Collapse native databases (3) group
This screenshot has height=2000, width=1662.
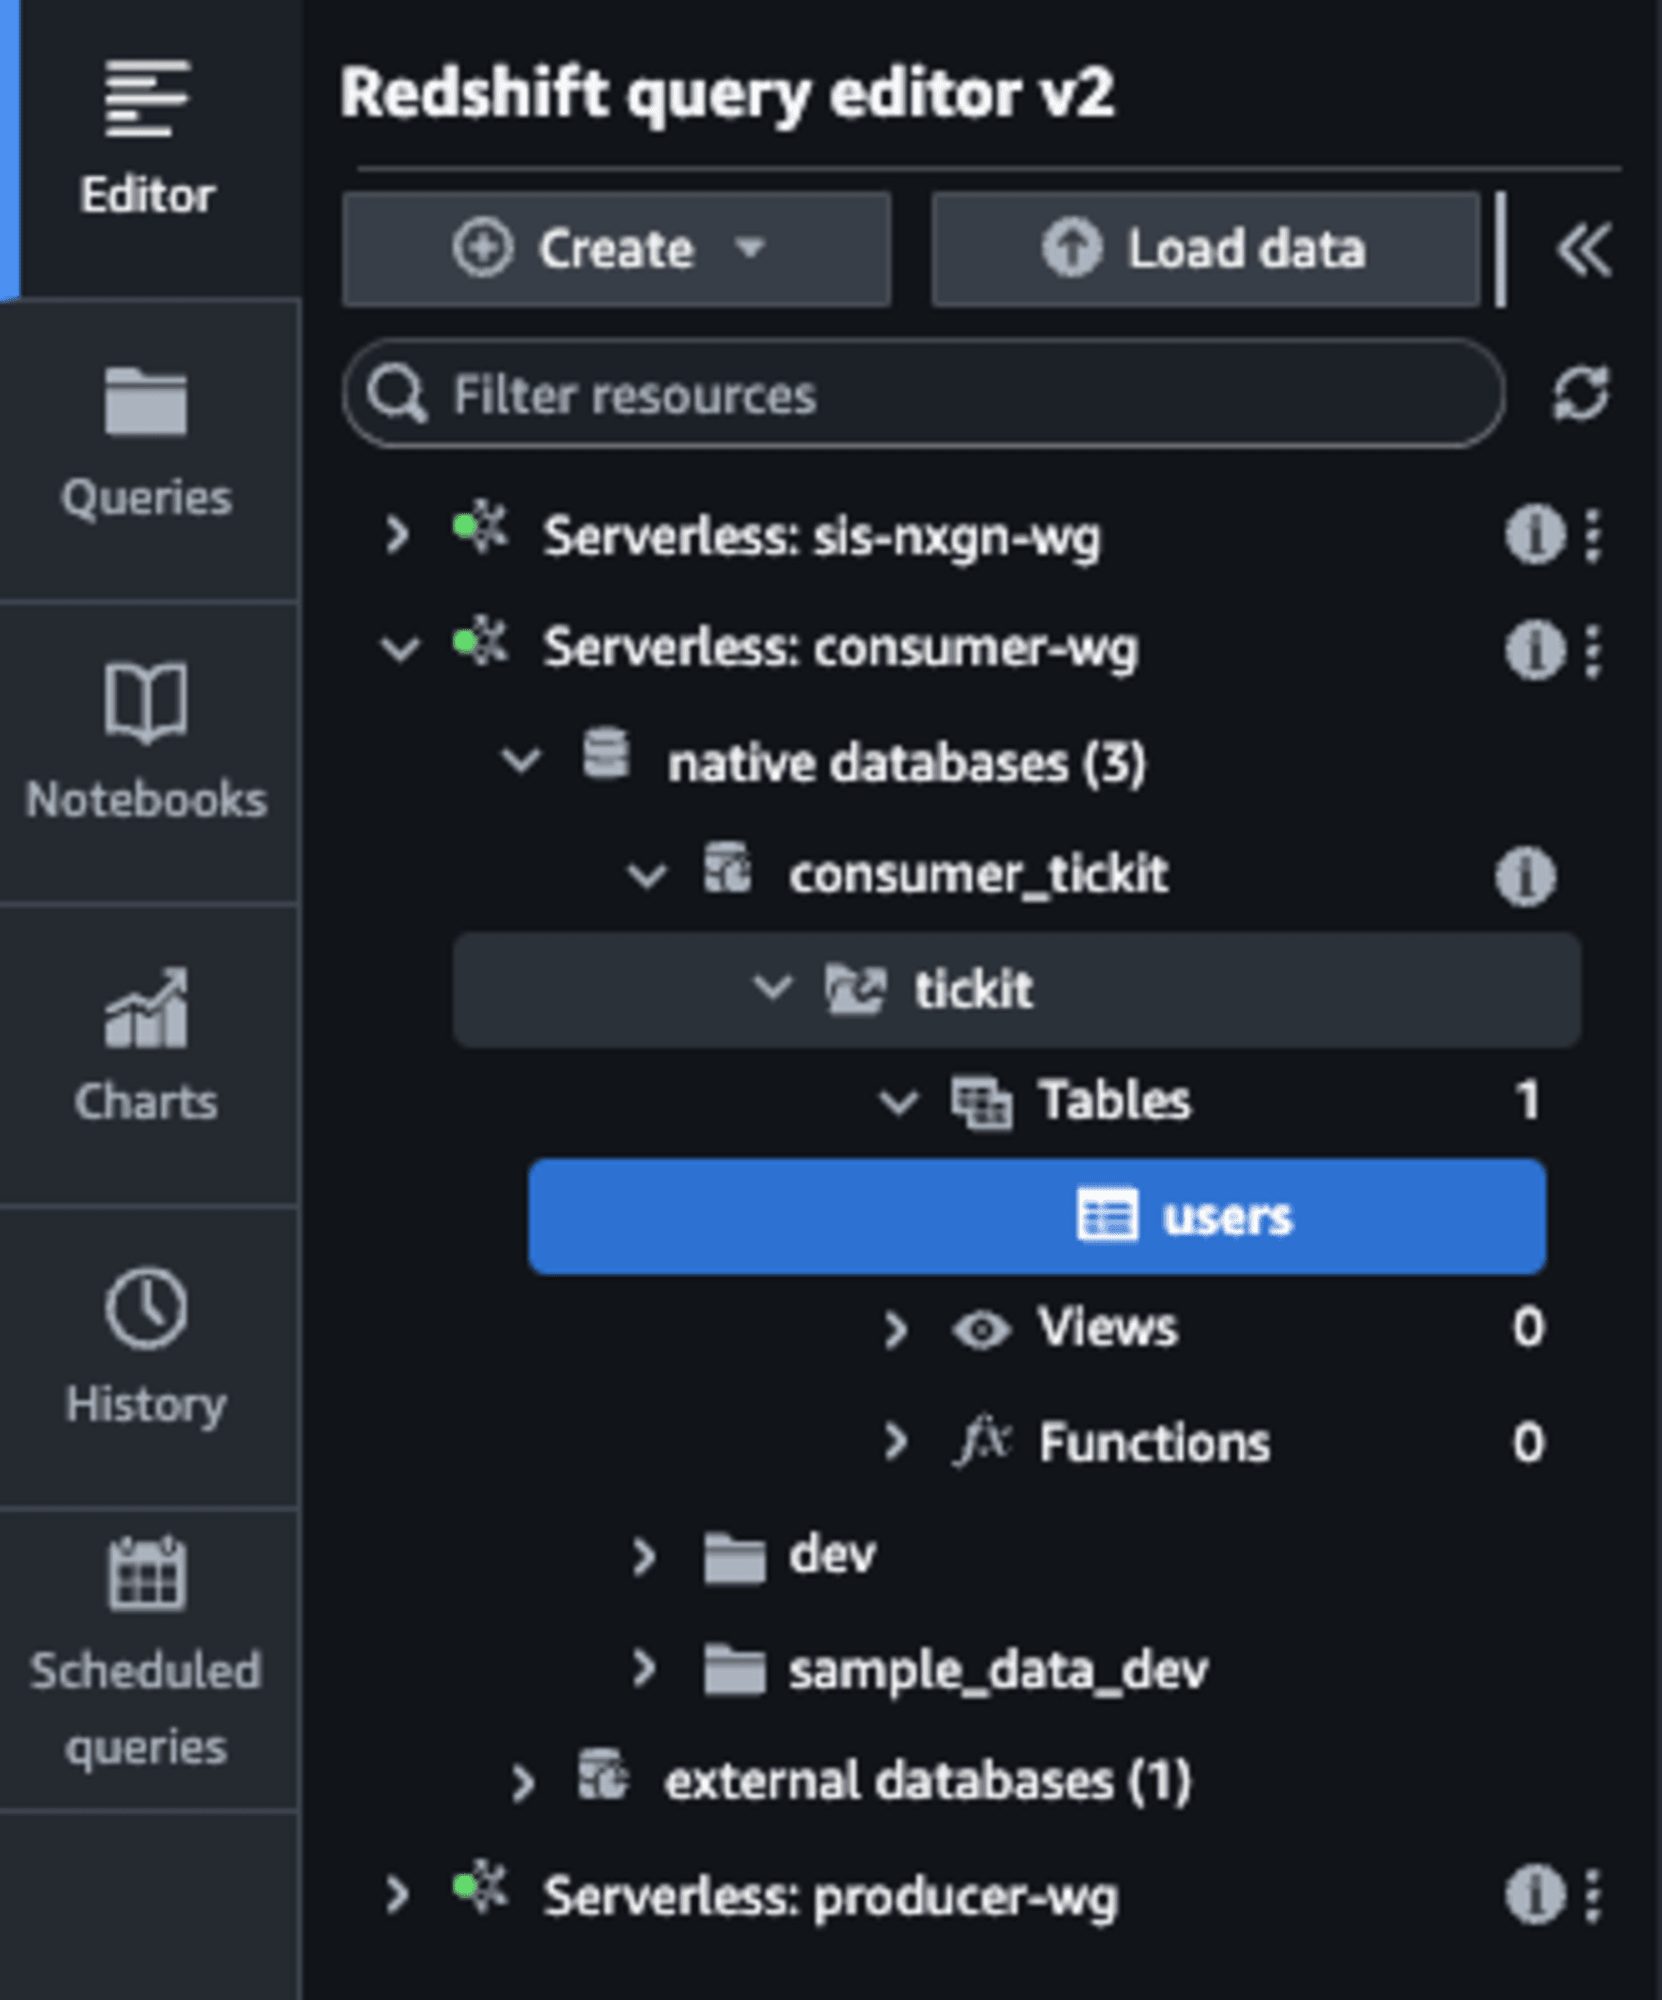(521, 761)
